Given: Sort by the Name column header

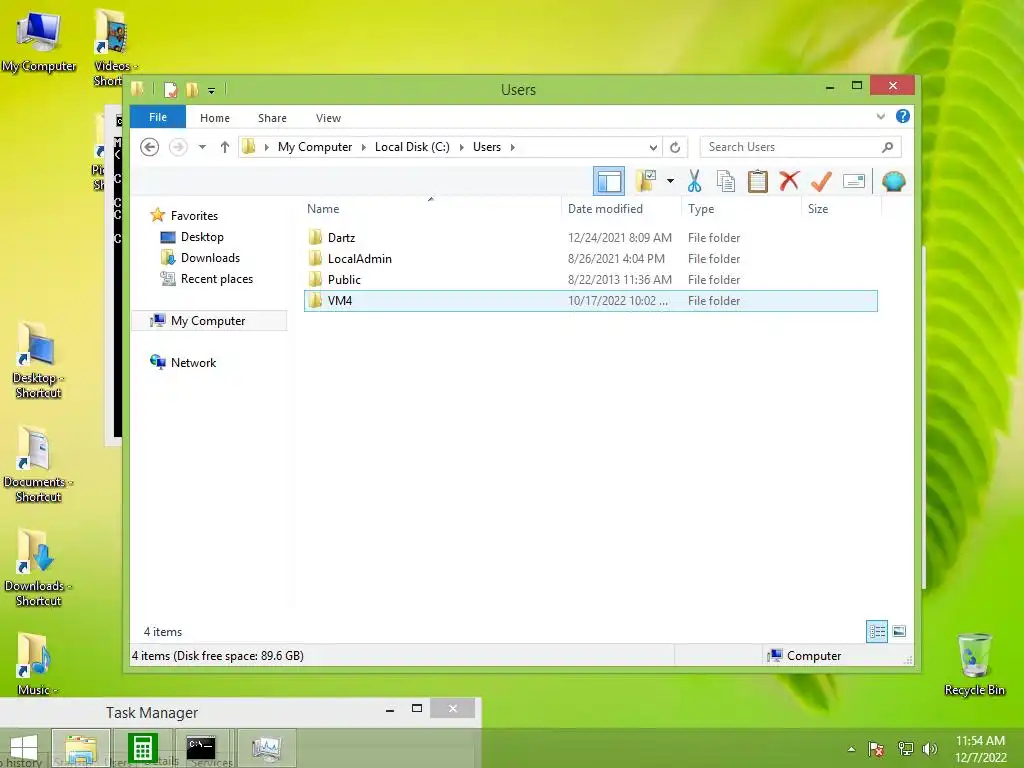Looking at the screenshot, I should tap(431, 208).
